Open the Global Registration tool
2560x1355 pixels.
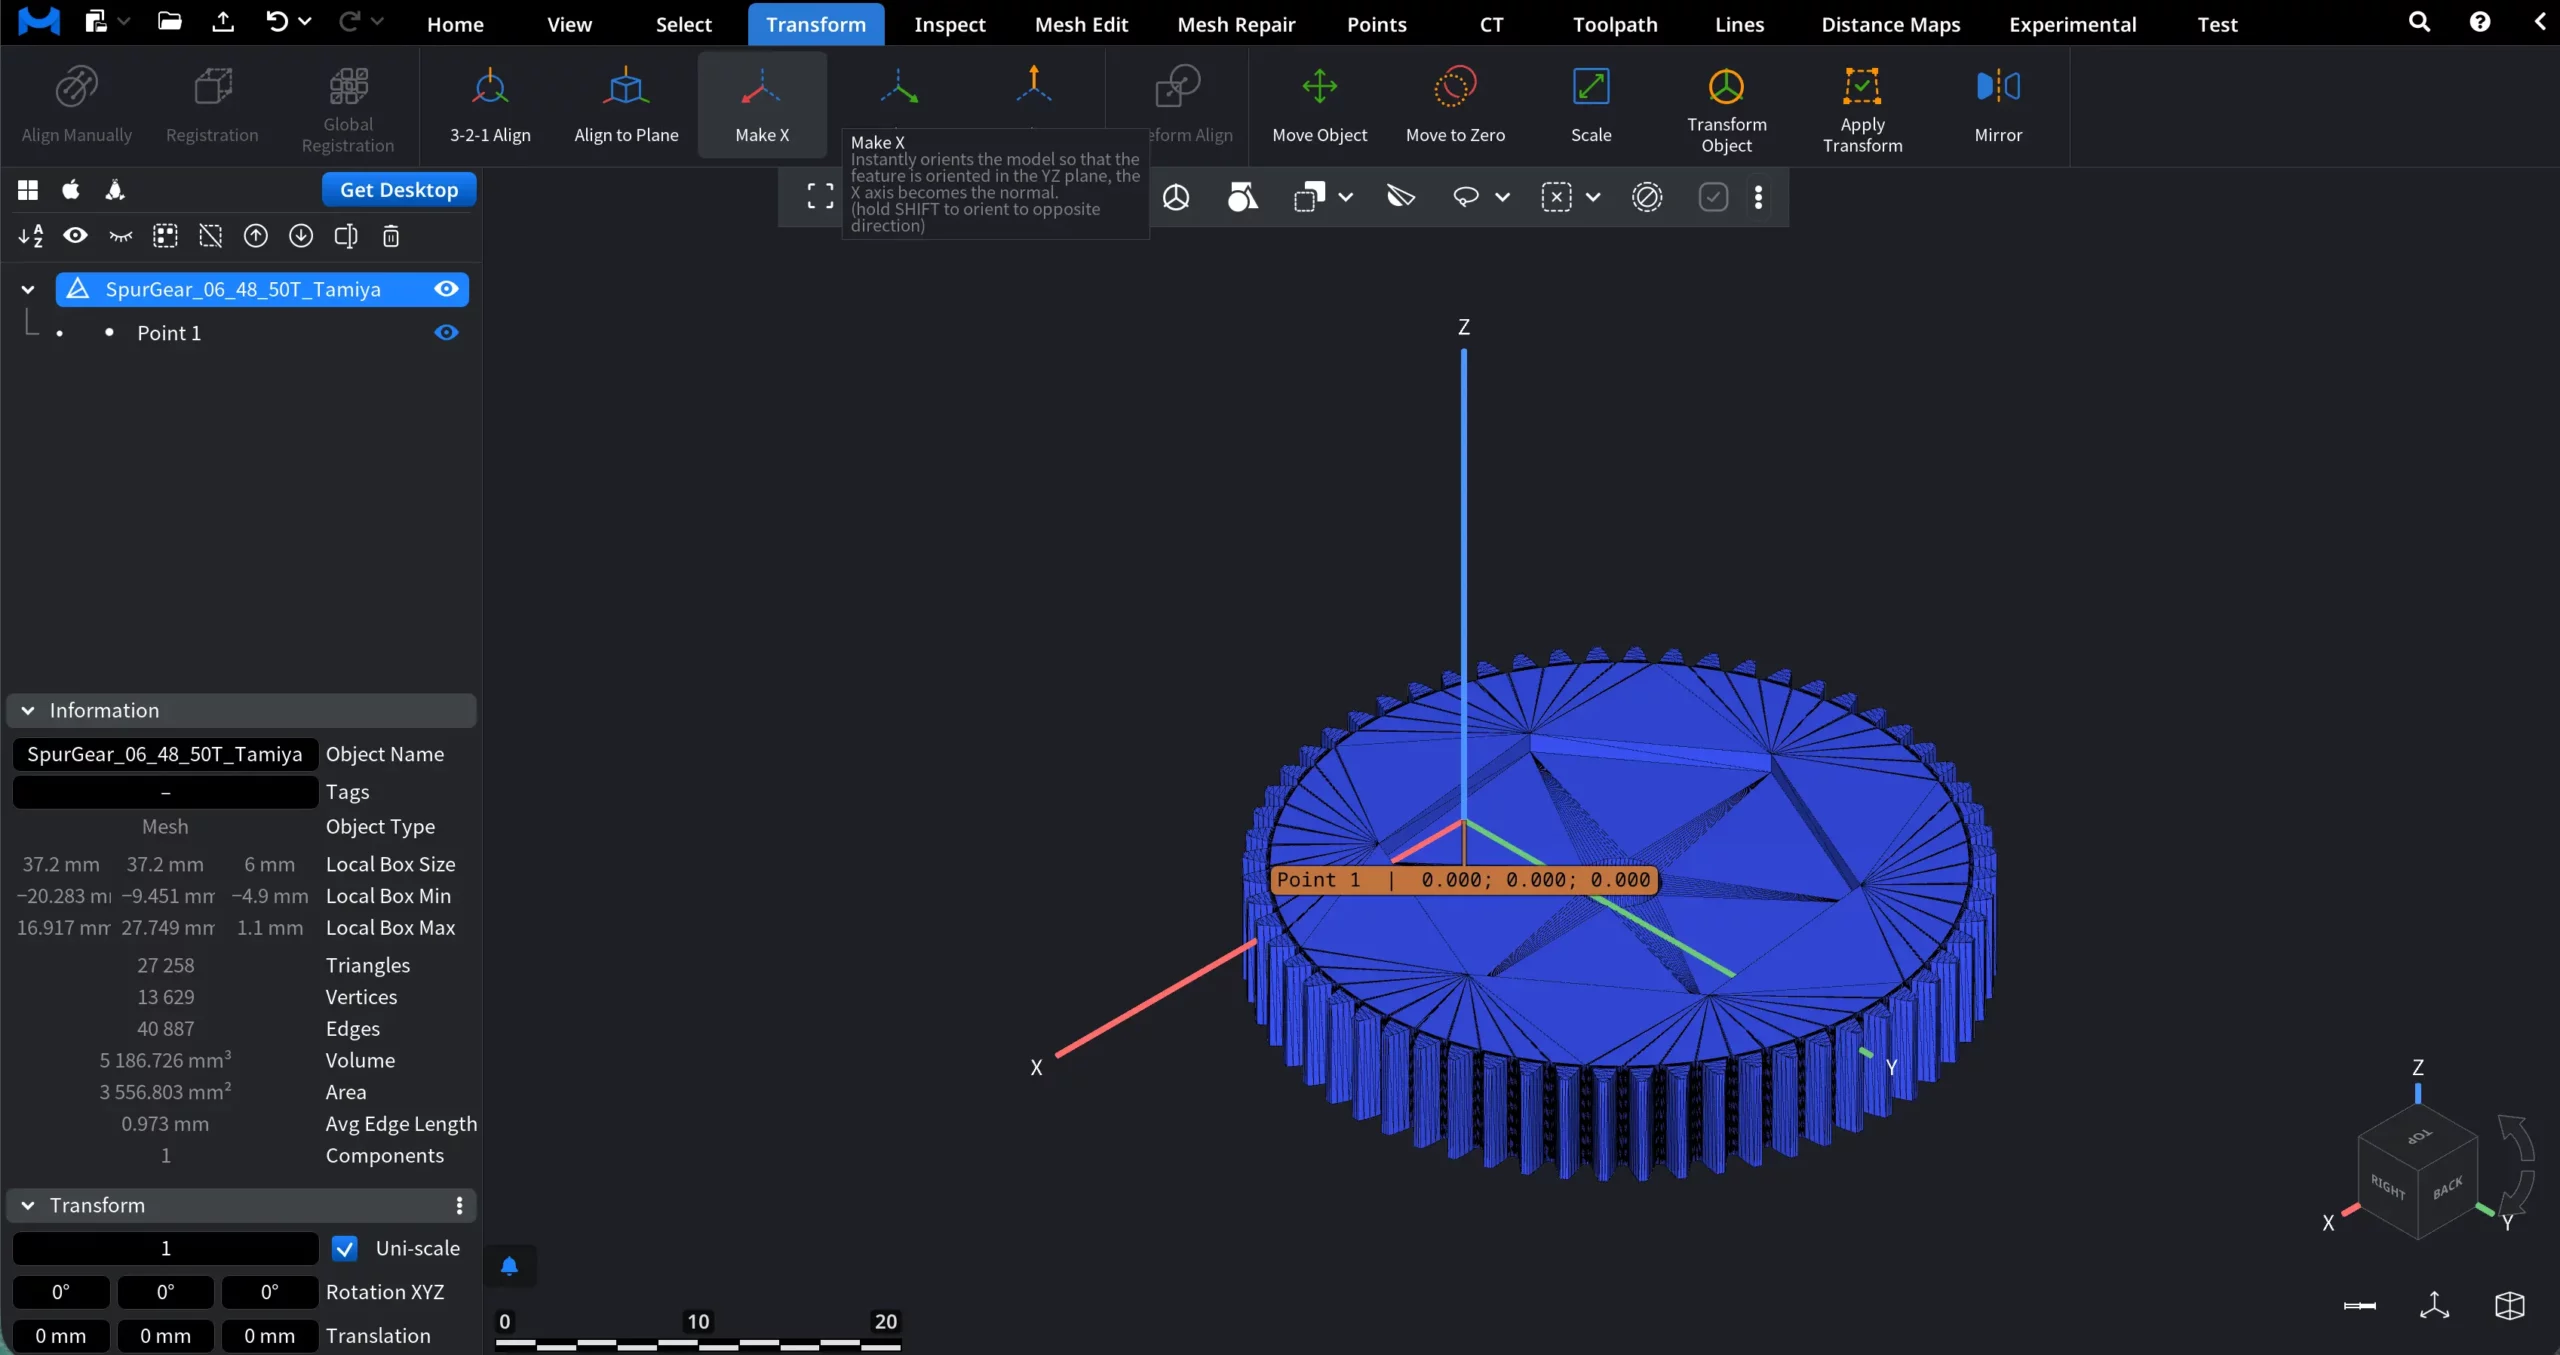click(x=347, y=107)
